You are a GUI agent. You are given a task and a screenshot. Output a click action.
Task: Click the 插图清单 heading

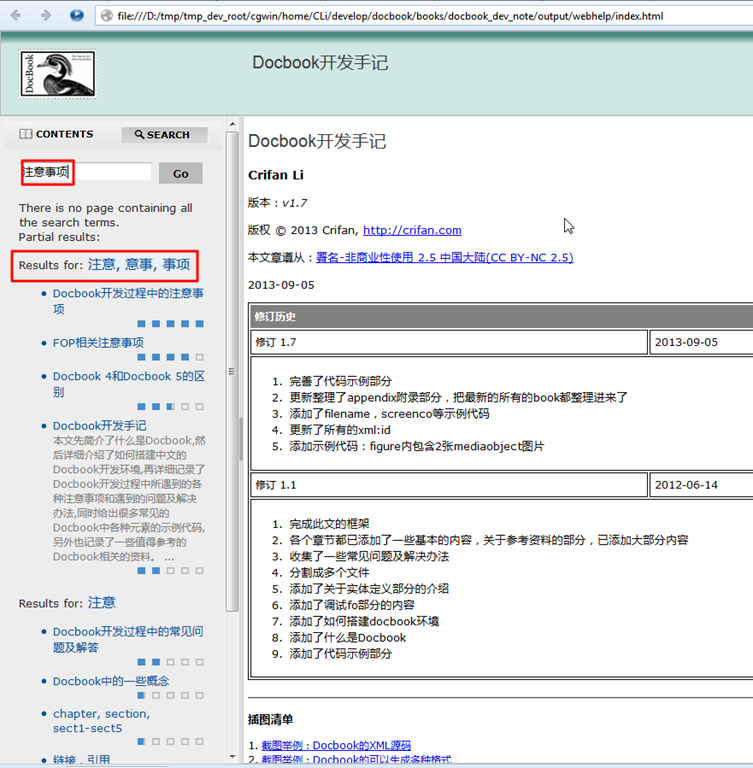(x=270, y=719)
